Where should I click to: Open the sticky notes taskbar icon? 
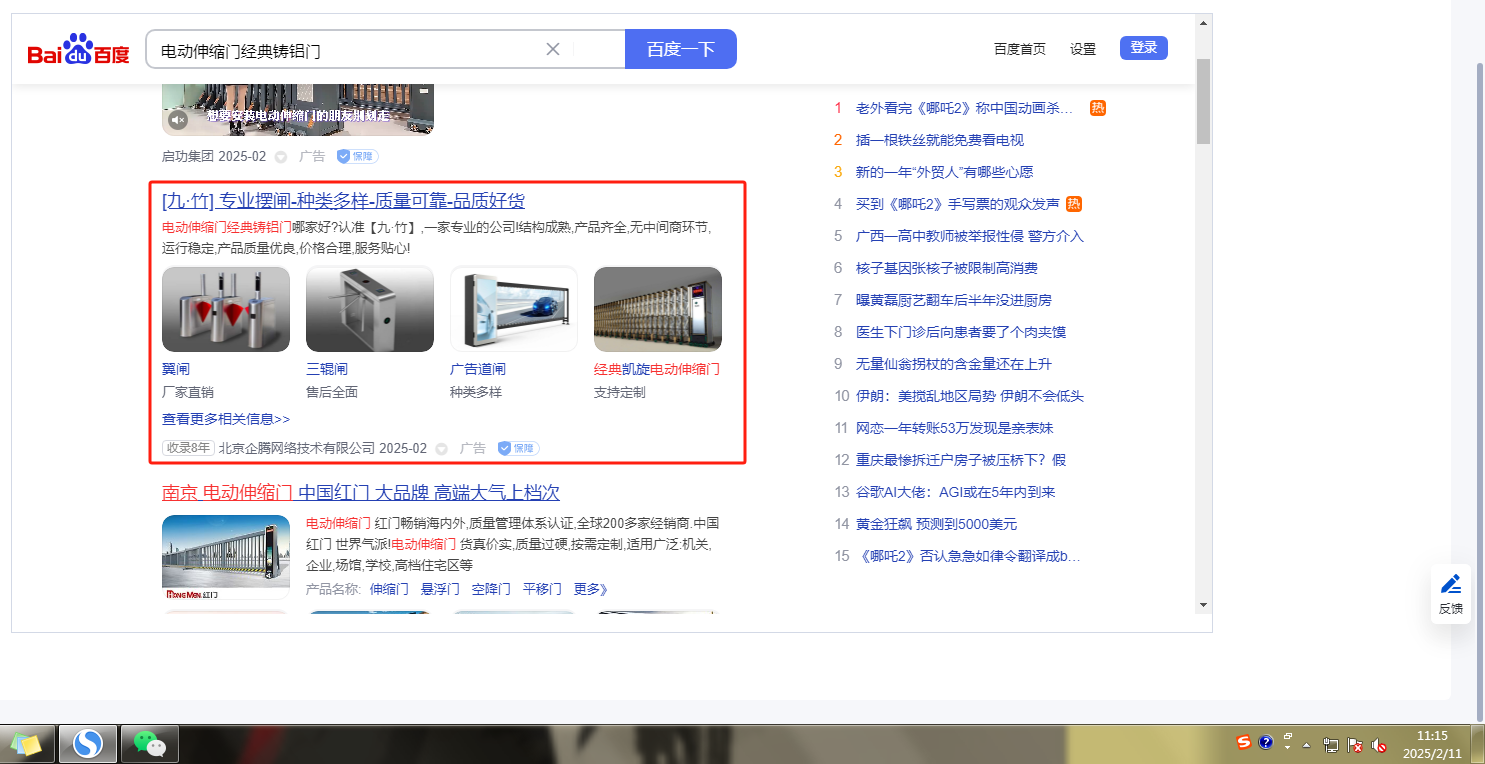point(27,743)
